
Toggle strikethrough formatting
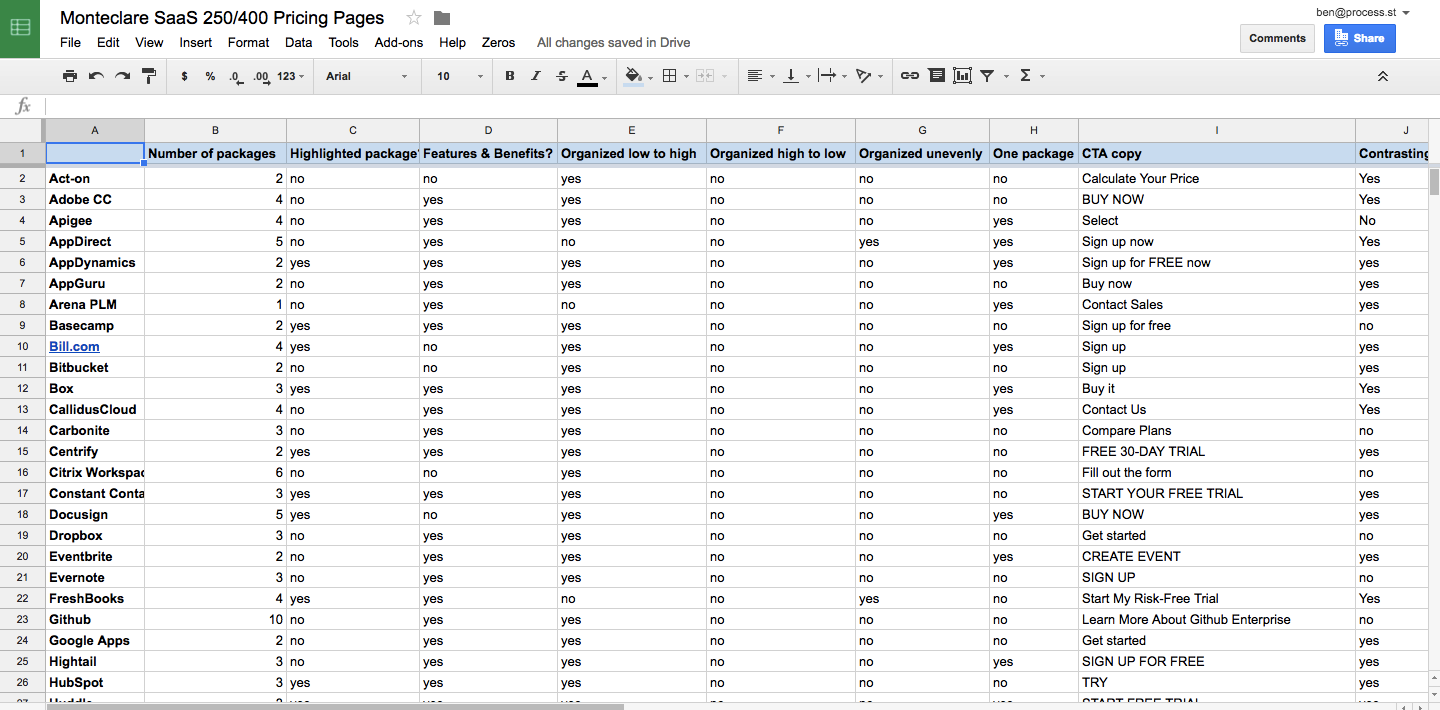tap(561, 76)
